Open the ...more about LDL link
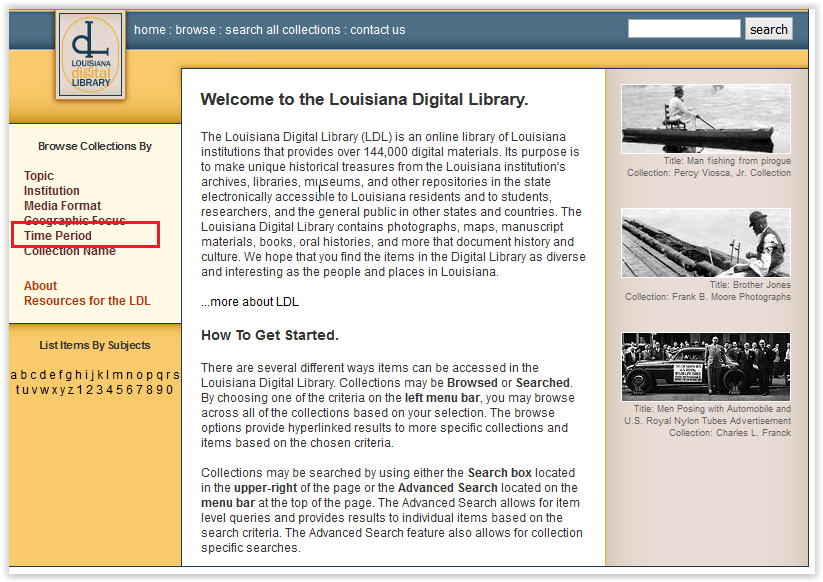The height and width of the screenshot is (582, 823). [x=250, y=302]
